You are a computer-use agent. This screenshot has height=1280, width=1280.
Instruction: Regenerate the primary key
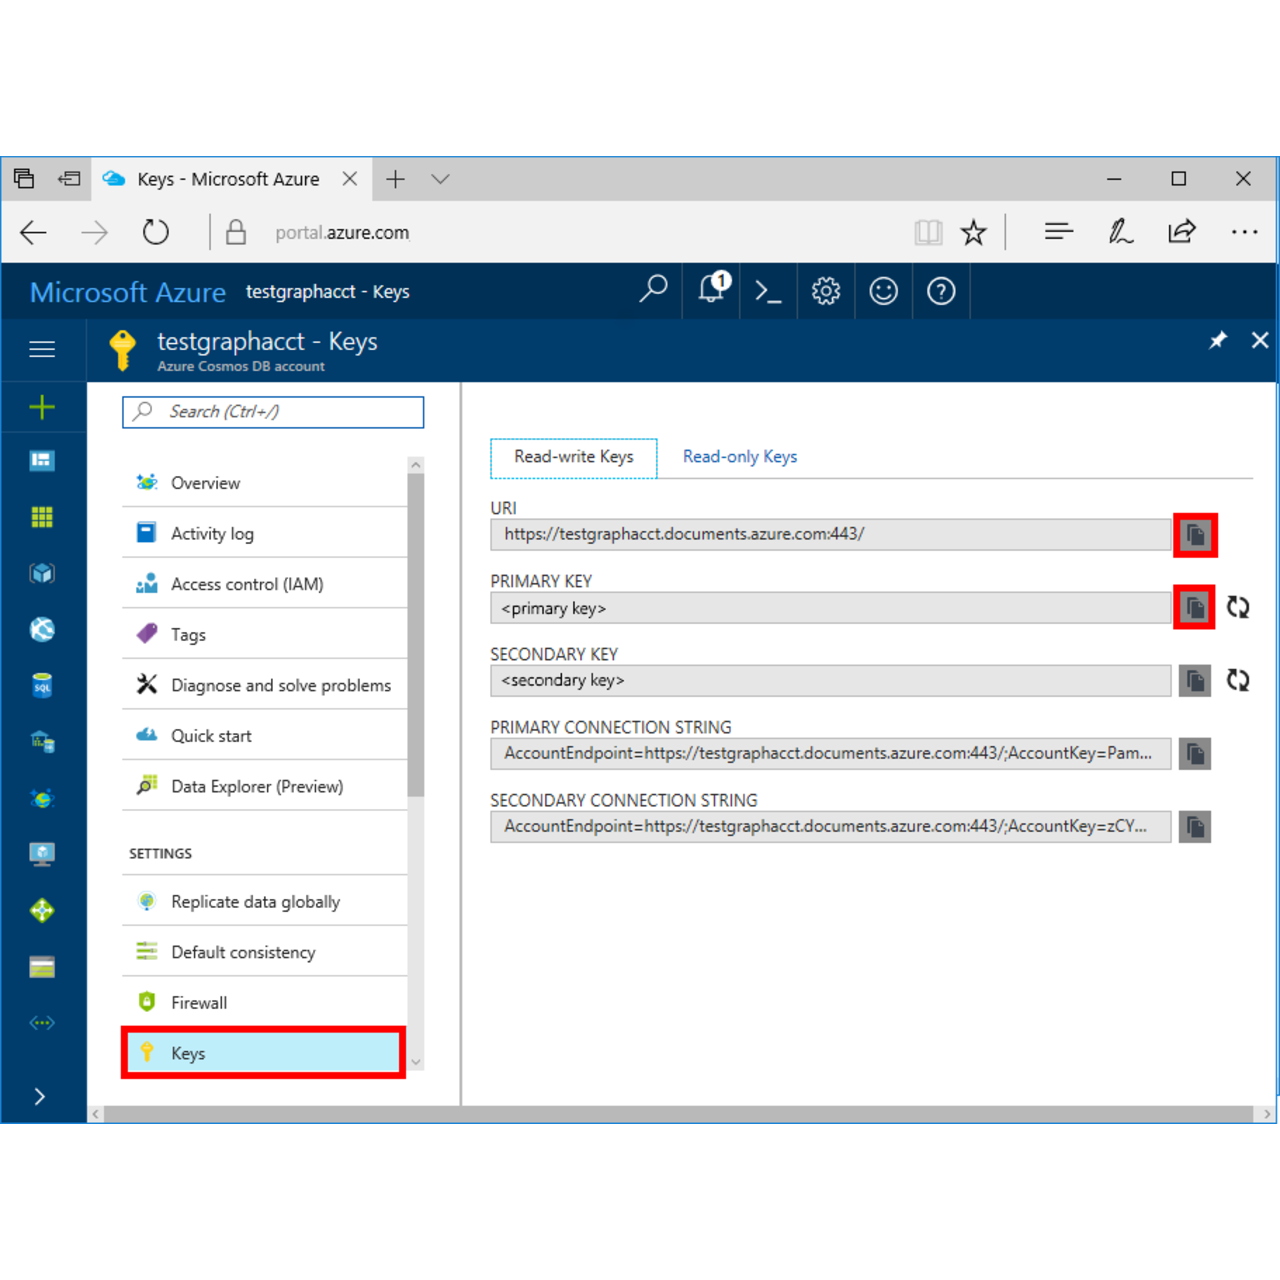1238,608
